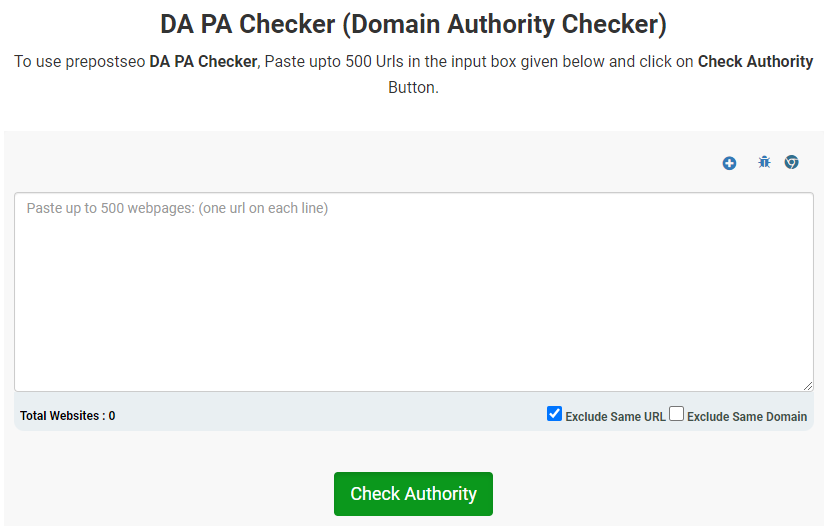Click the 'DA PA Checker' page heading

[x=247, y=24]
